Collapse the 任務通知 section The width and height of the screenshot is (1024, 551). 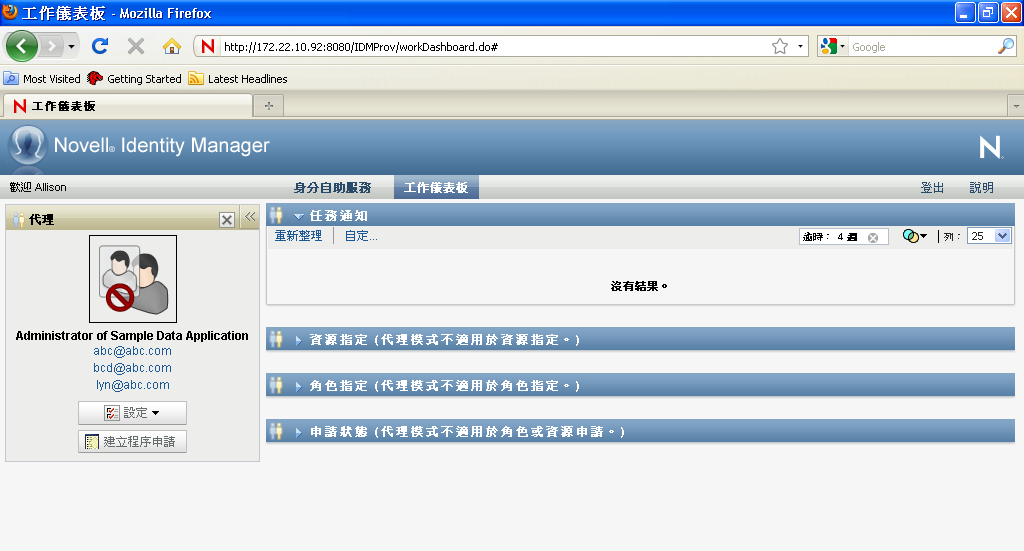298,216
